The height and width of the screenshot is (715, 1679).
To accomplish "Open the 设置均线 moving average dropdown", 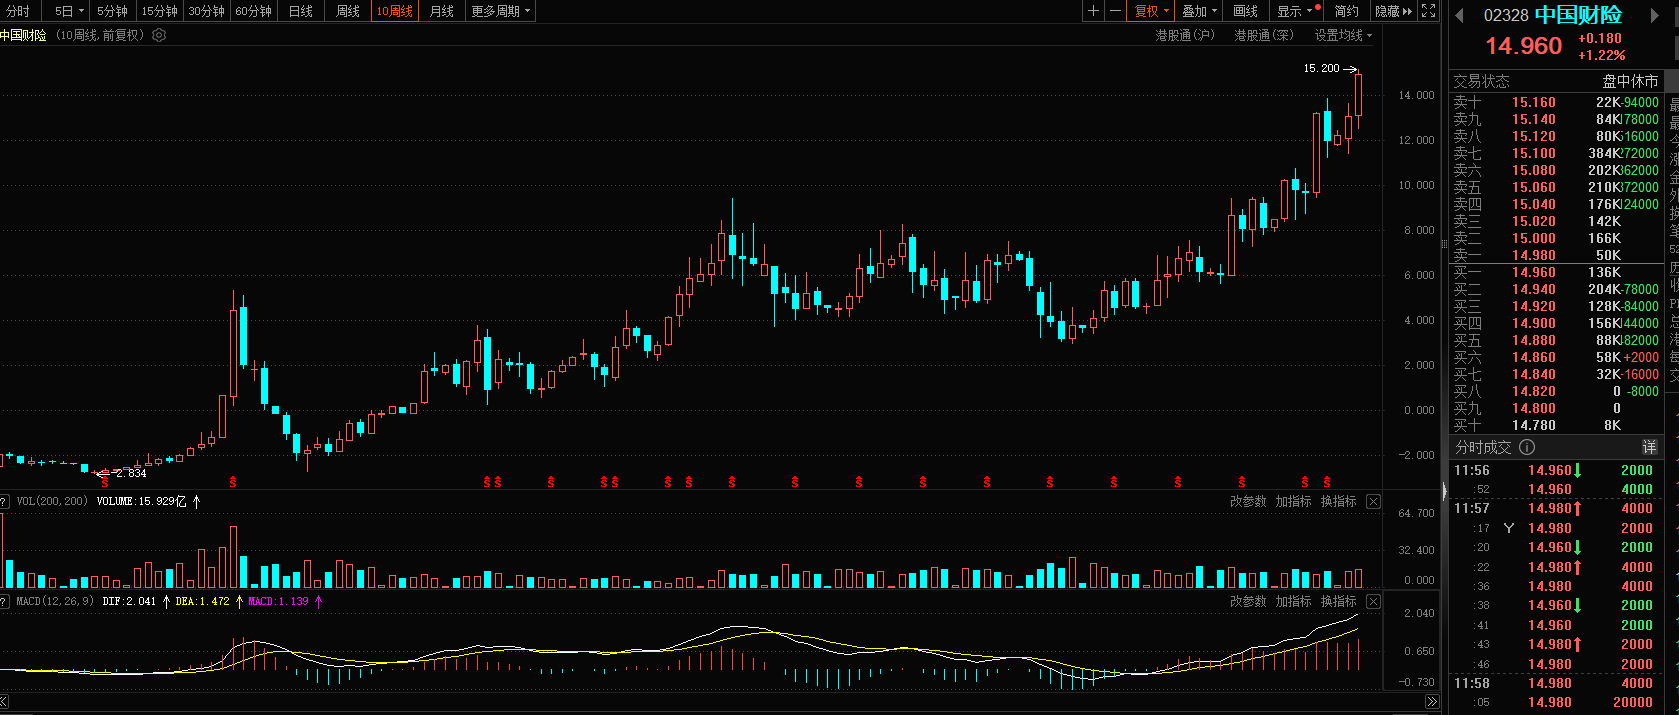I will tap(1343, 35).
